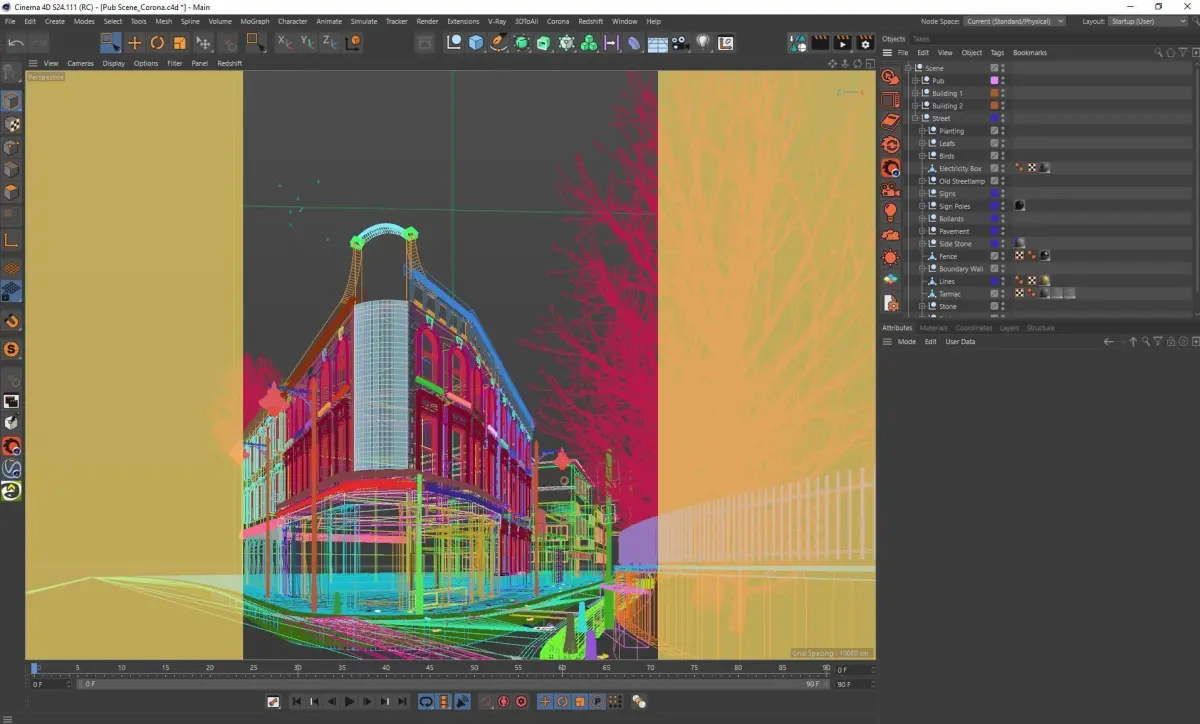Viewport: 1200px width, 724px height.
Task: Open the Spline Pen tool
Action: click(x=498, y=42)
